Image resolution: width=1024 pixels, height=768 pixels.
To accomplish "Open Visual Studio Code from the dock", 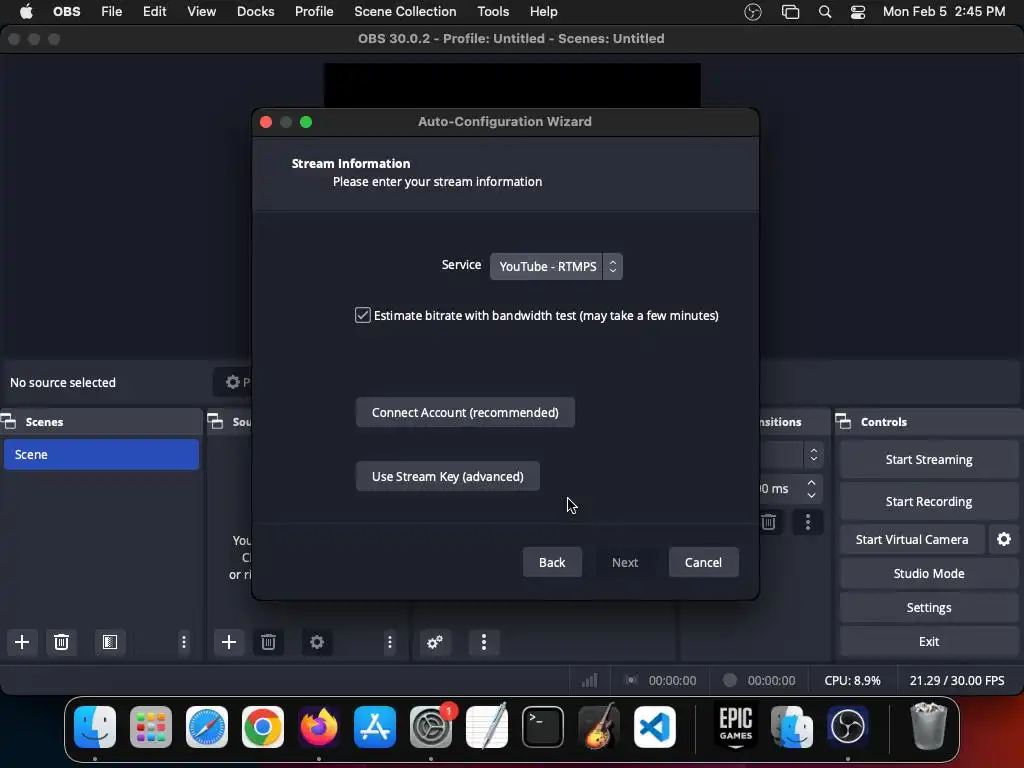I will [655, 727].
